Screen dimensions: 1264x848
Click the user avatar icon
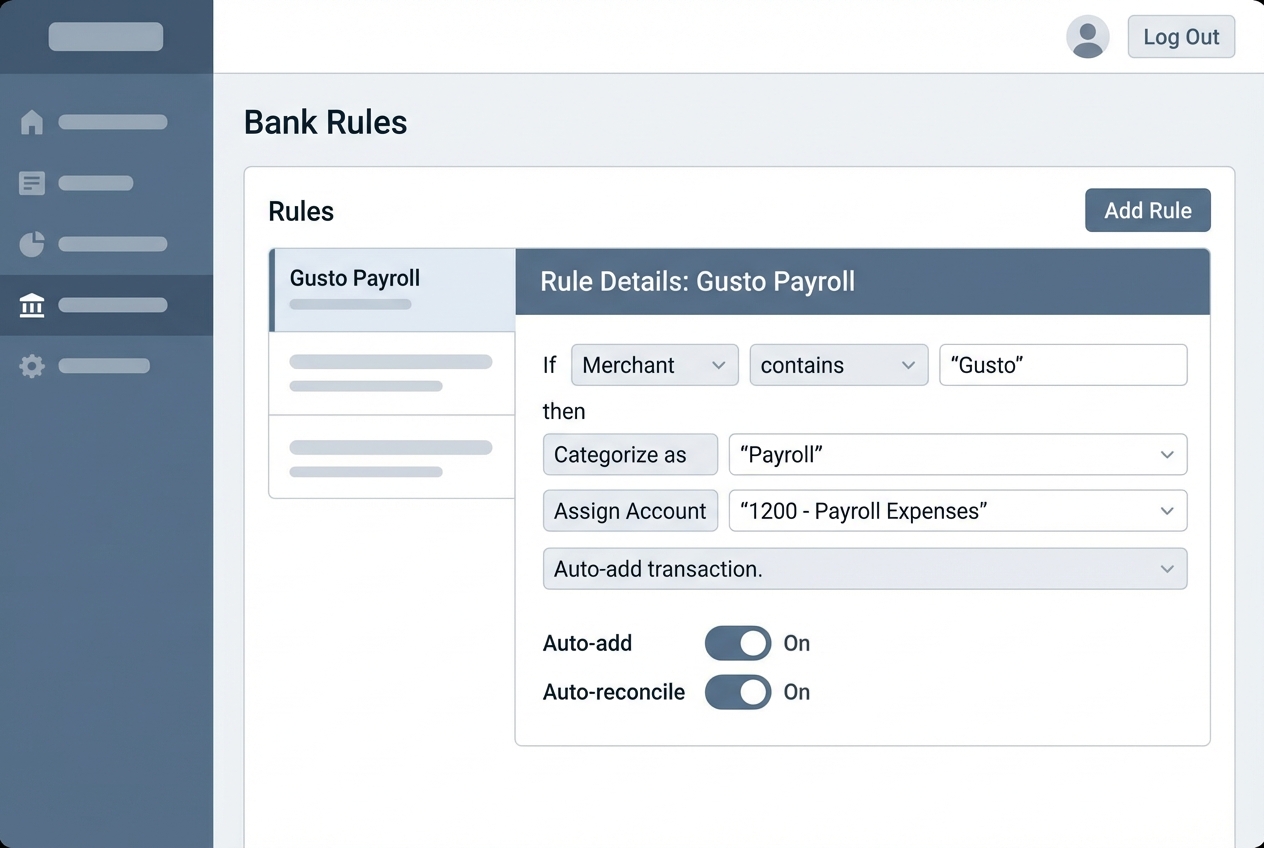(1087, 36)
